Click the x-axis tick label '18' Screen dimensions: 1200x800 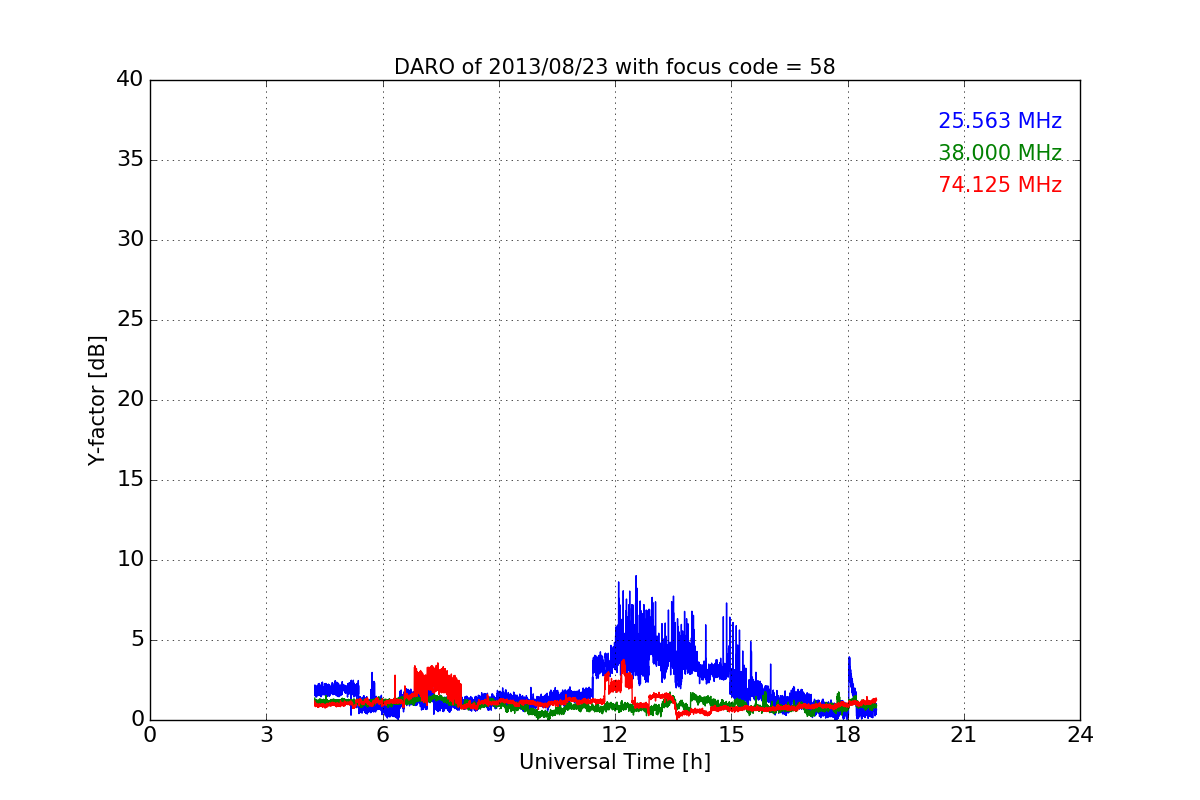(x=848, y=735)
